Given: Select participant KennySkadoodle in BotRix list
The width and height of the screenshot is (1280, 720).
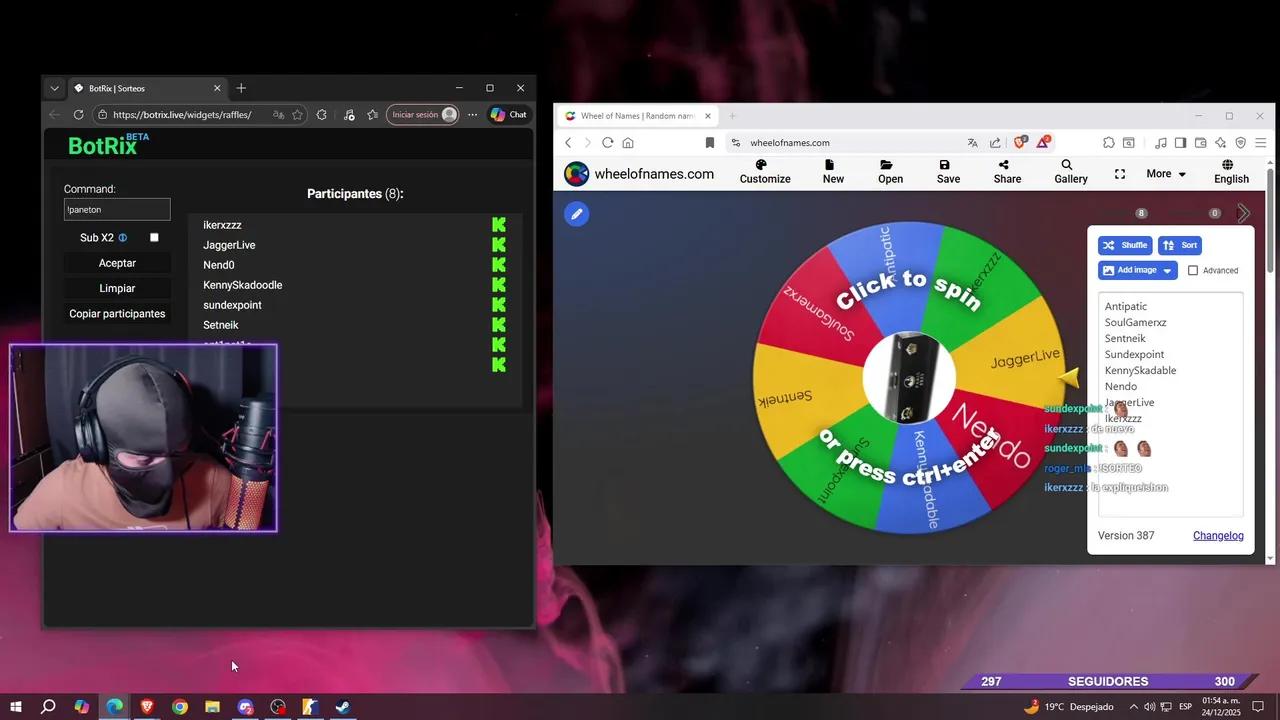Looking at the screenshot, I should point(242,285).
